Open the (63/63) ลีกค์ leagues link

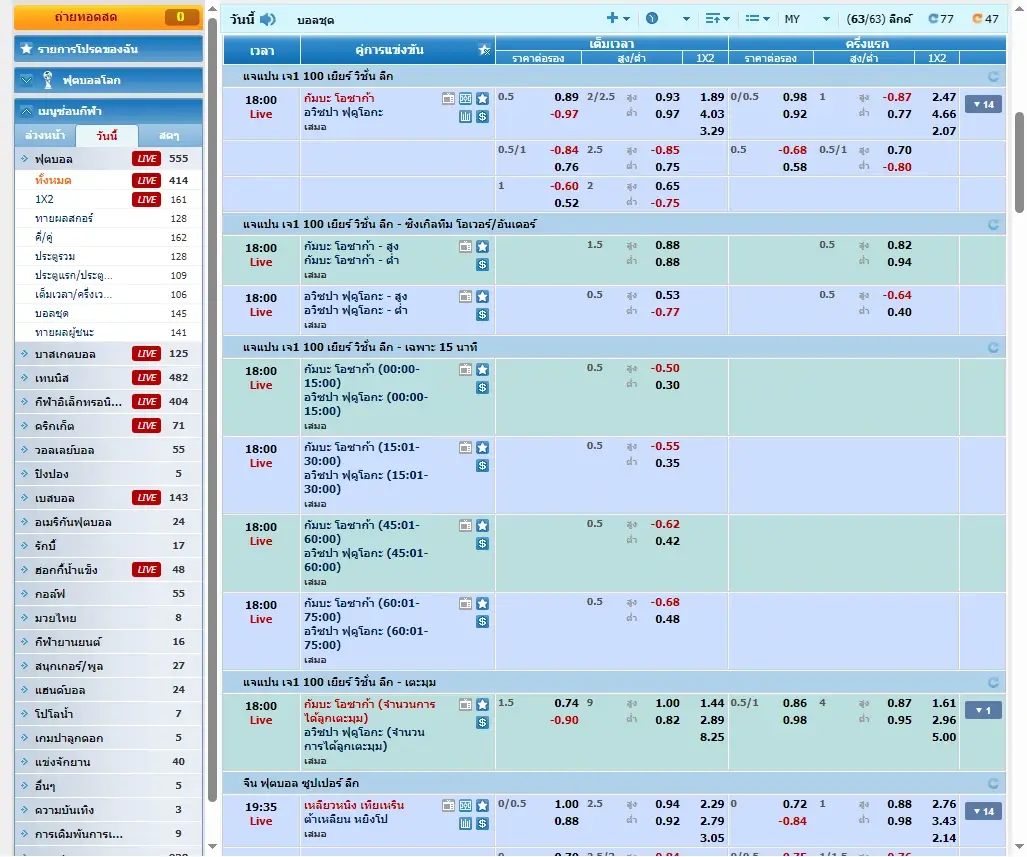point(879,17)
